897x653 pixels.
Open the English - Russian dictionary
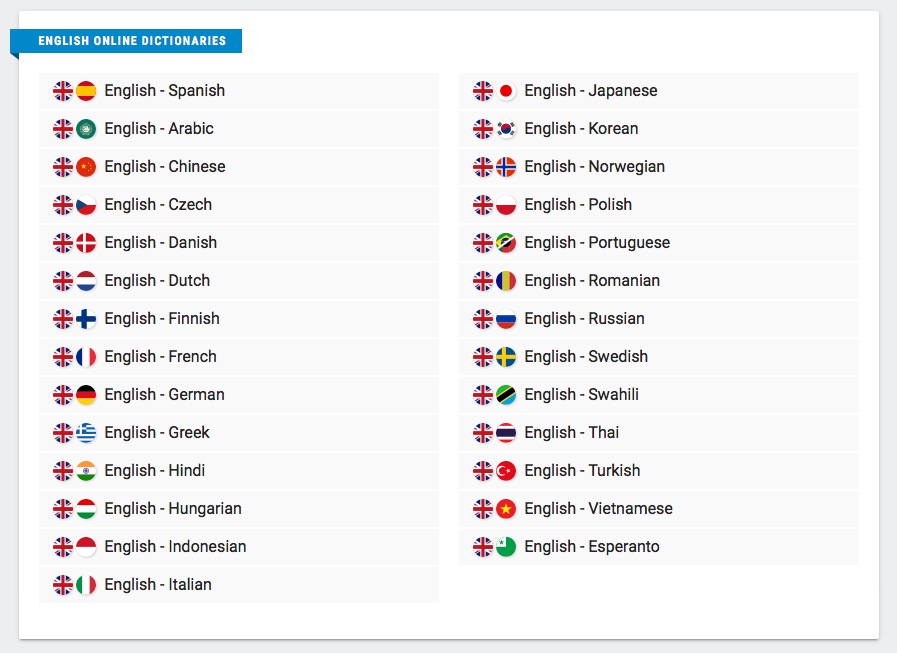tap(584, 319)
